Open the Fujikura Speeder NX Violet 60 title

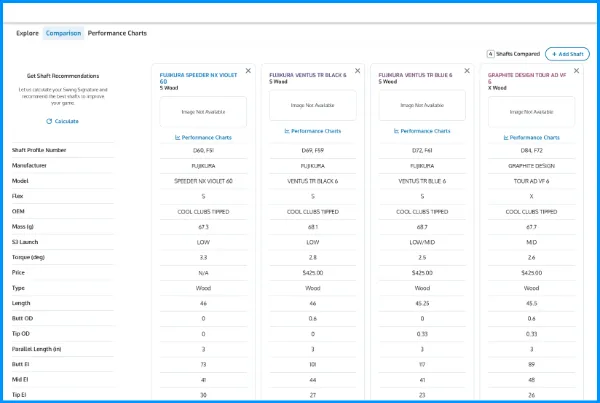click(x=195, y=77)
